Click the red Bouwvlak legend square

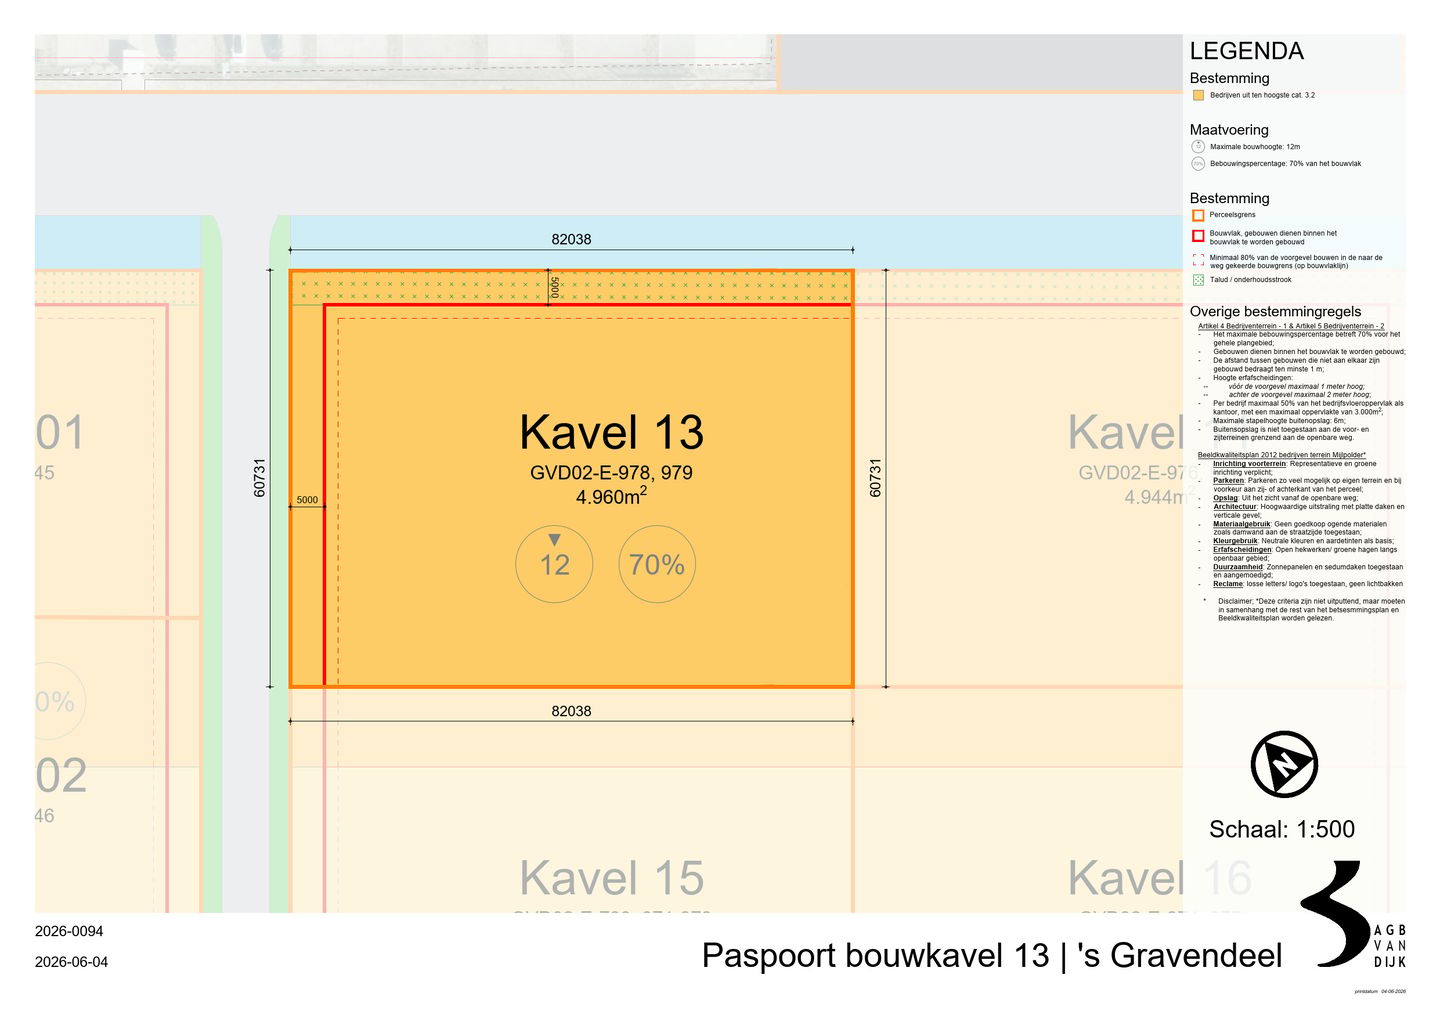tap(1198, 236)
